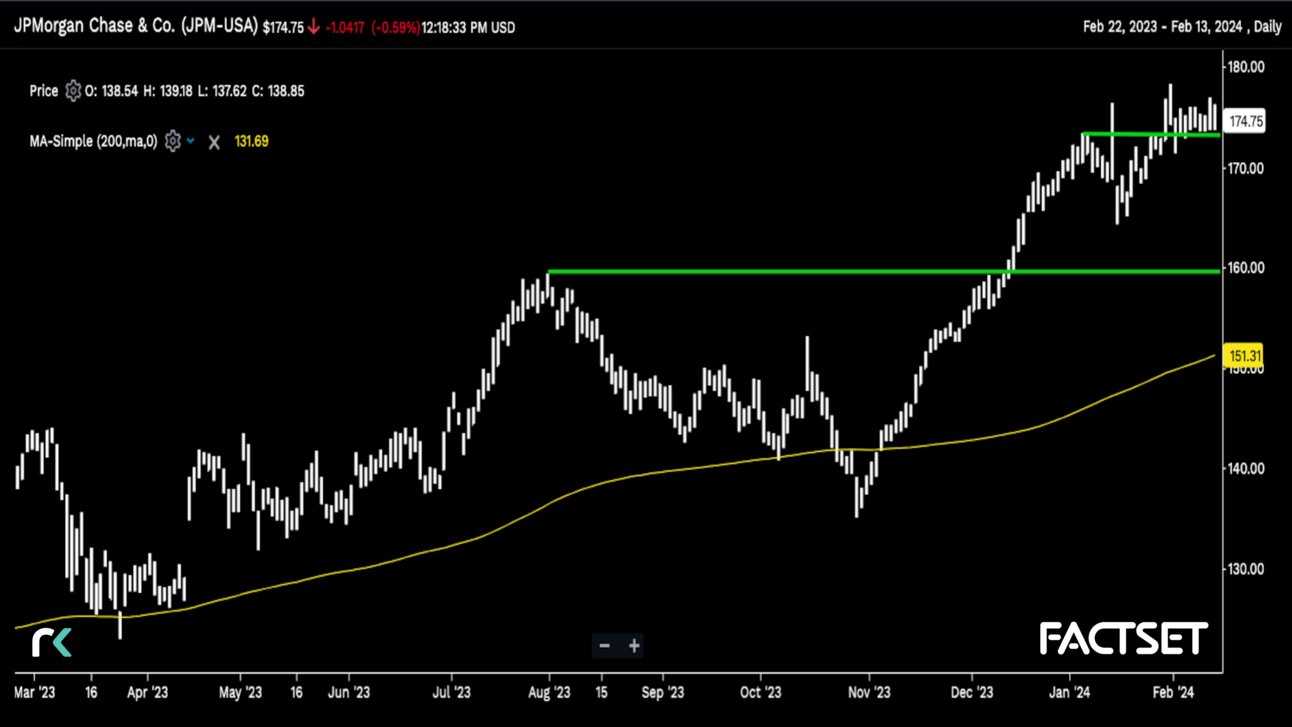
Task: Click the Price legend label
Action: [x=44, y=91]
